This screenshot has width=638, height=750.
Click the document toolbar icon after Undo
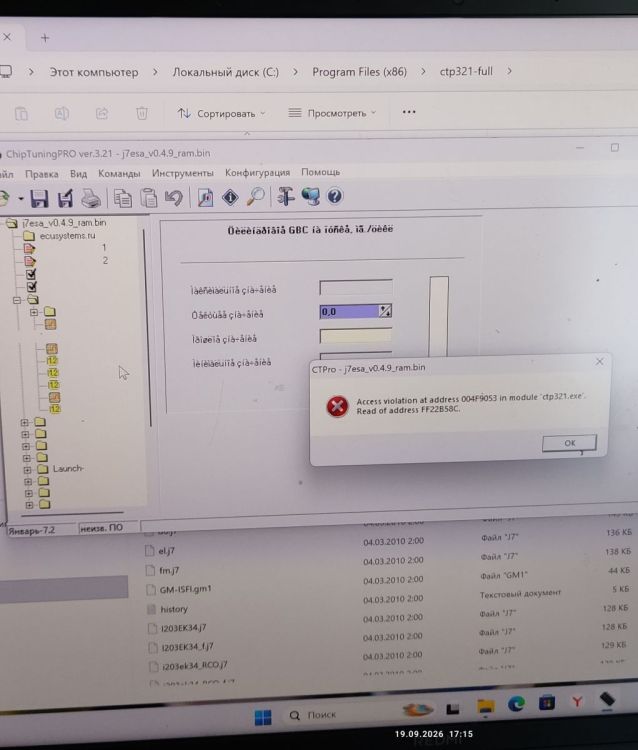[x=205, y=197]
